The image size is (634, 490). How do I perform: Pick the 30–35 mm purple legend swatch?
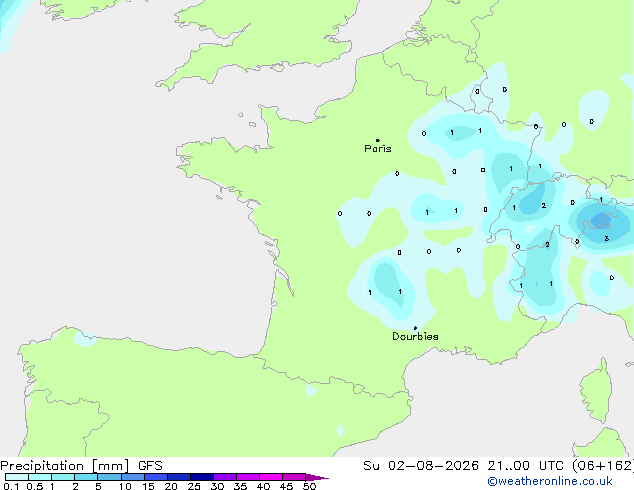(x=224, y=477)
